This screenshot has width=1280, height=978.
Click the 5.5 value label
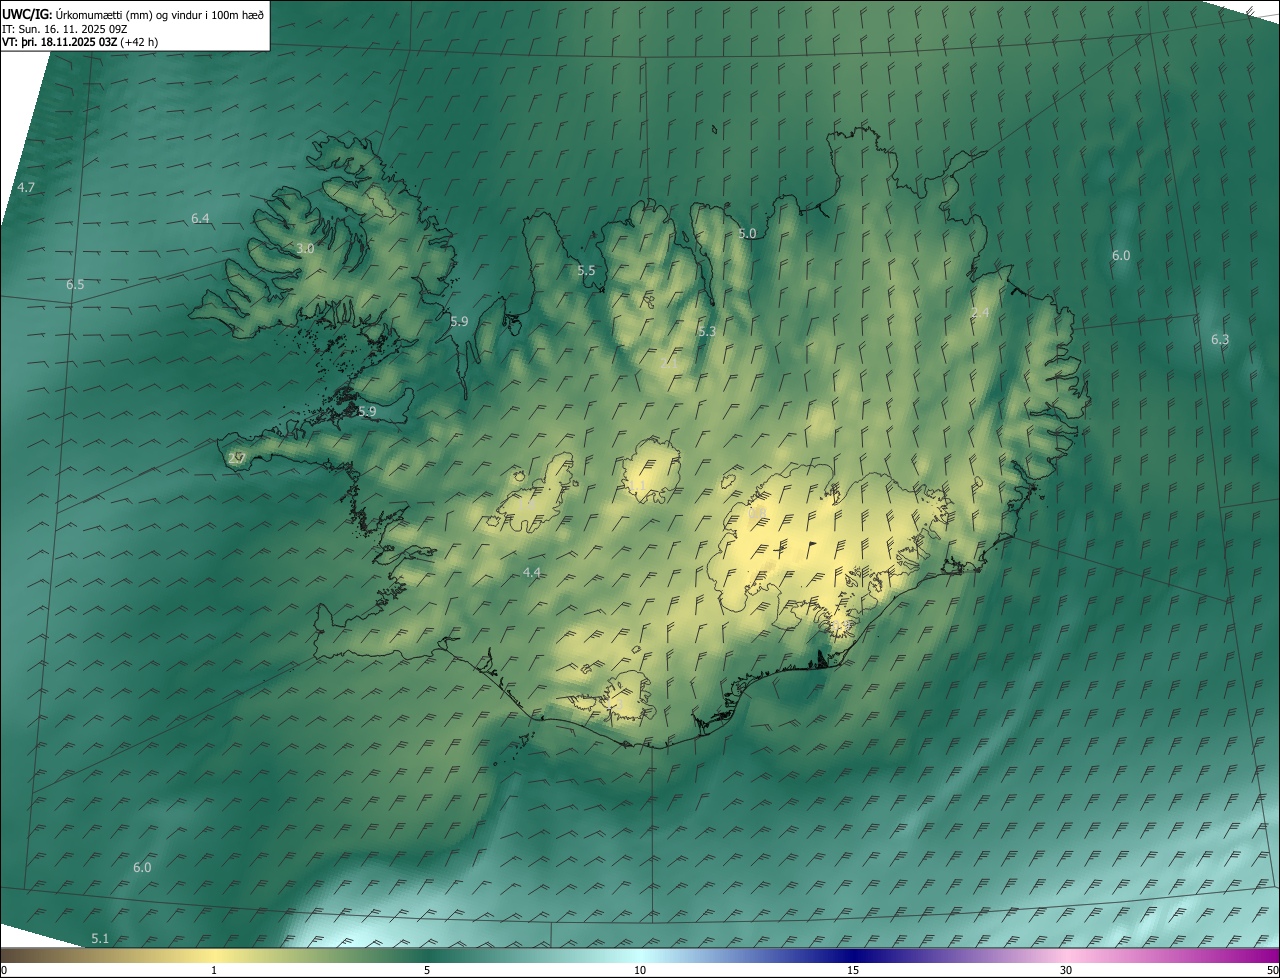(x=586, y=271)
